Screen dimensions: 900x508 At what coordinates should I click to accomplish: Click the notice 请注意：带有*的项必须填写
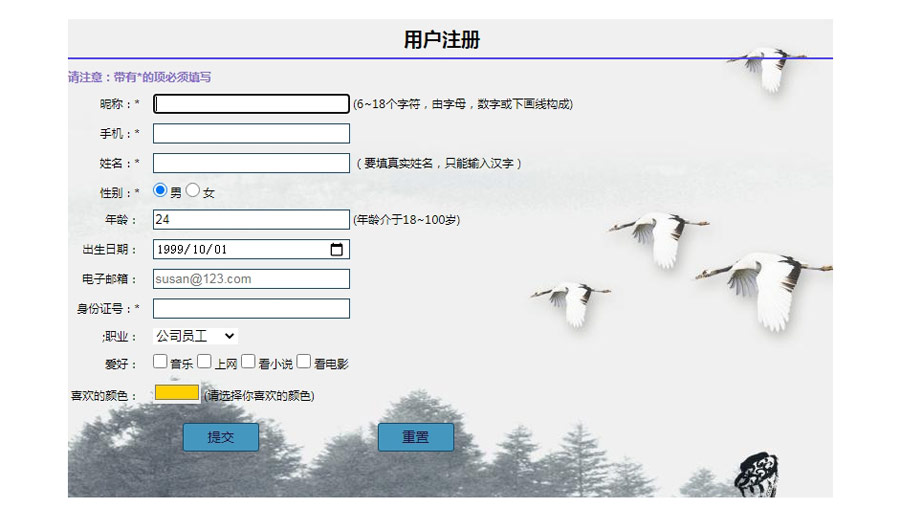(x=139, y=77)
